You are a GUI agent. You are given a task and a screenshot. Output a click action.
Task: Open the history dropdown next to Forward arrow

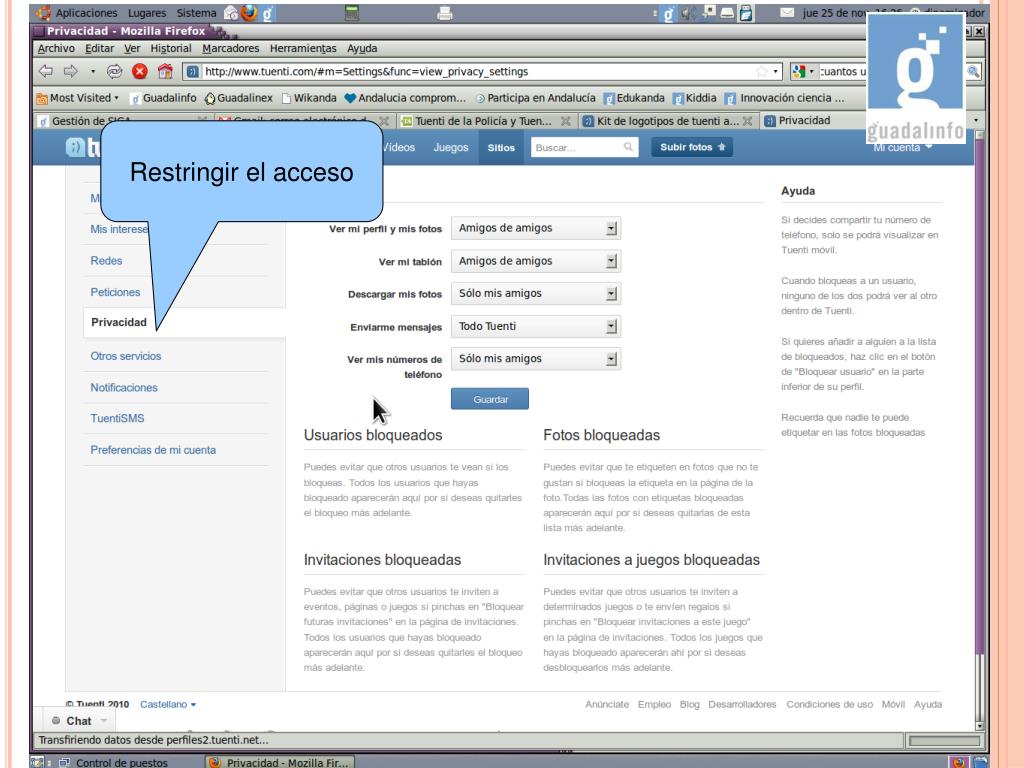[93, 71]
